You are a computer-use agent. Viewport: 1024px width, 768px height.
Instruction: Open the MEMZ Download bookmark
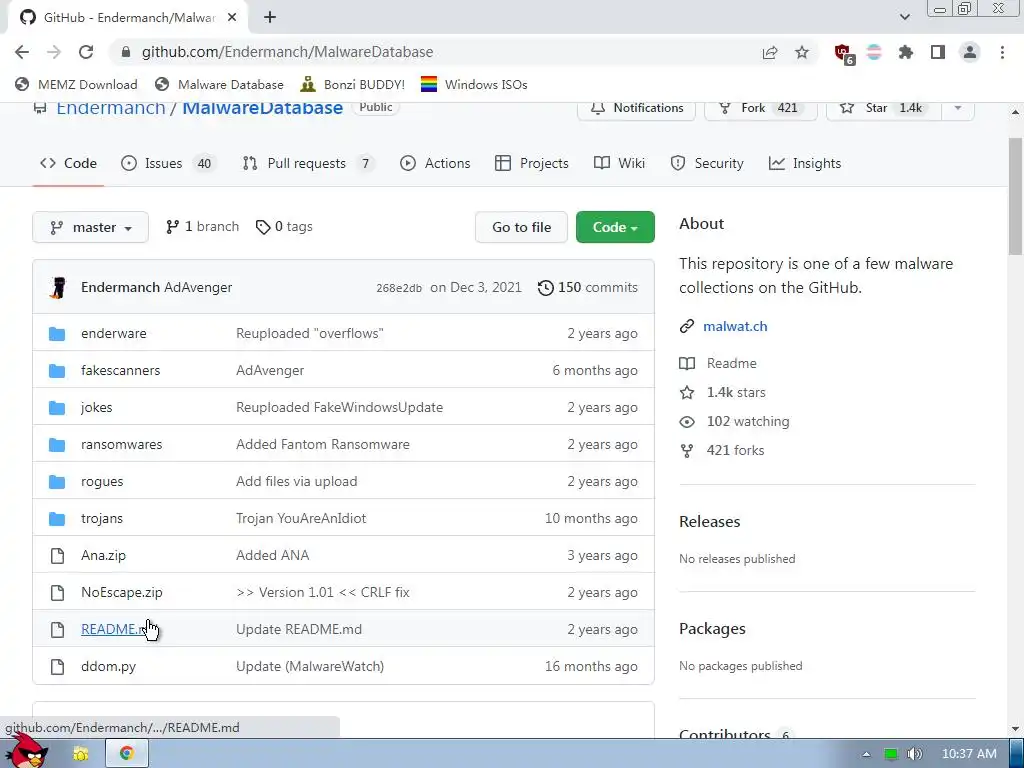point(76,84)
